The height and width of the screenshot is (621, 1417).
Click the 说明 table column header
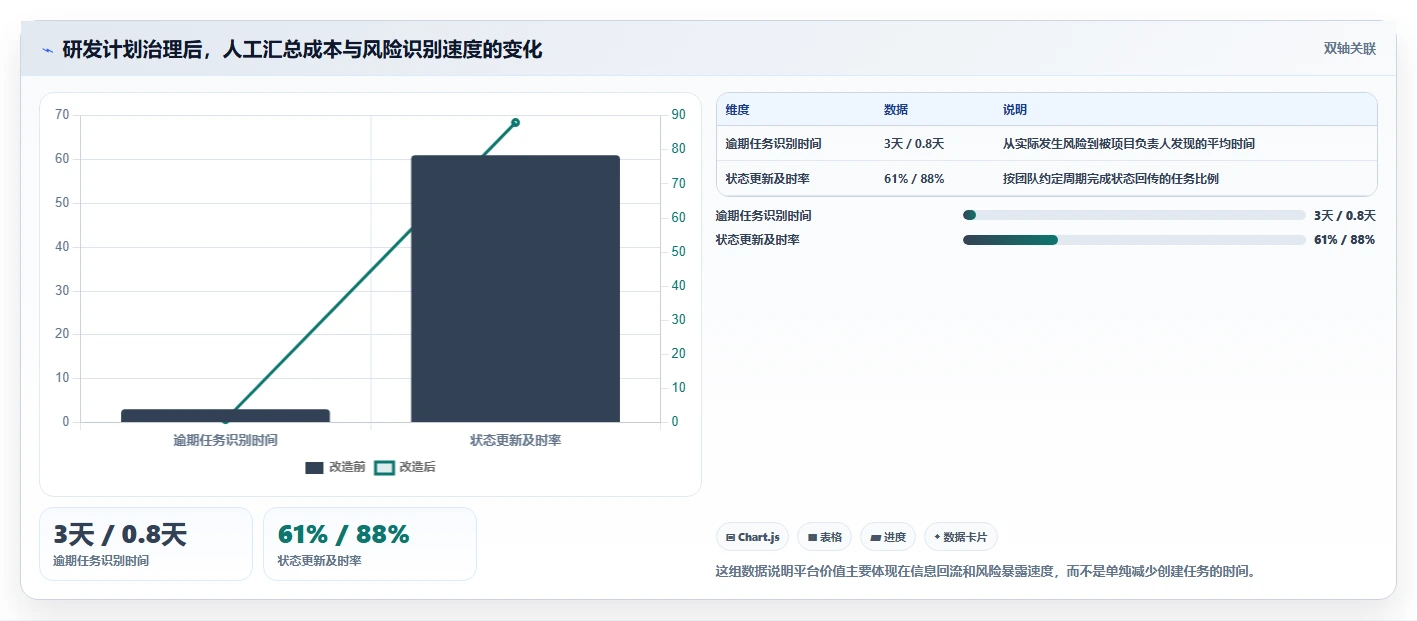[1015, 110]
